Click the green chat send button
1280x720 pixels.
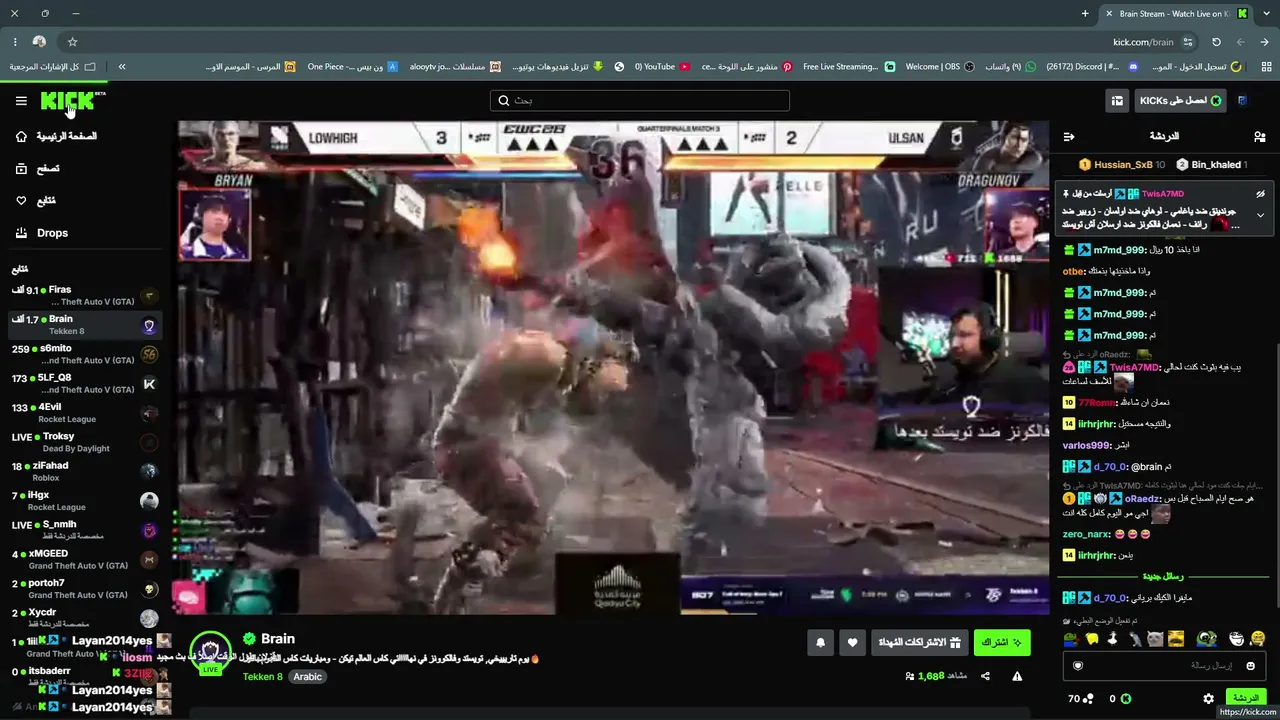click(1245, 697)
